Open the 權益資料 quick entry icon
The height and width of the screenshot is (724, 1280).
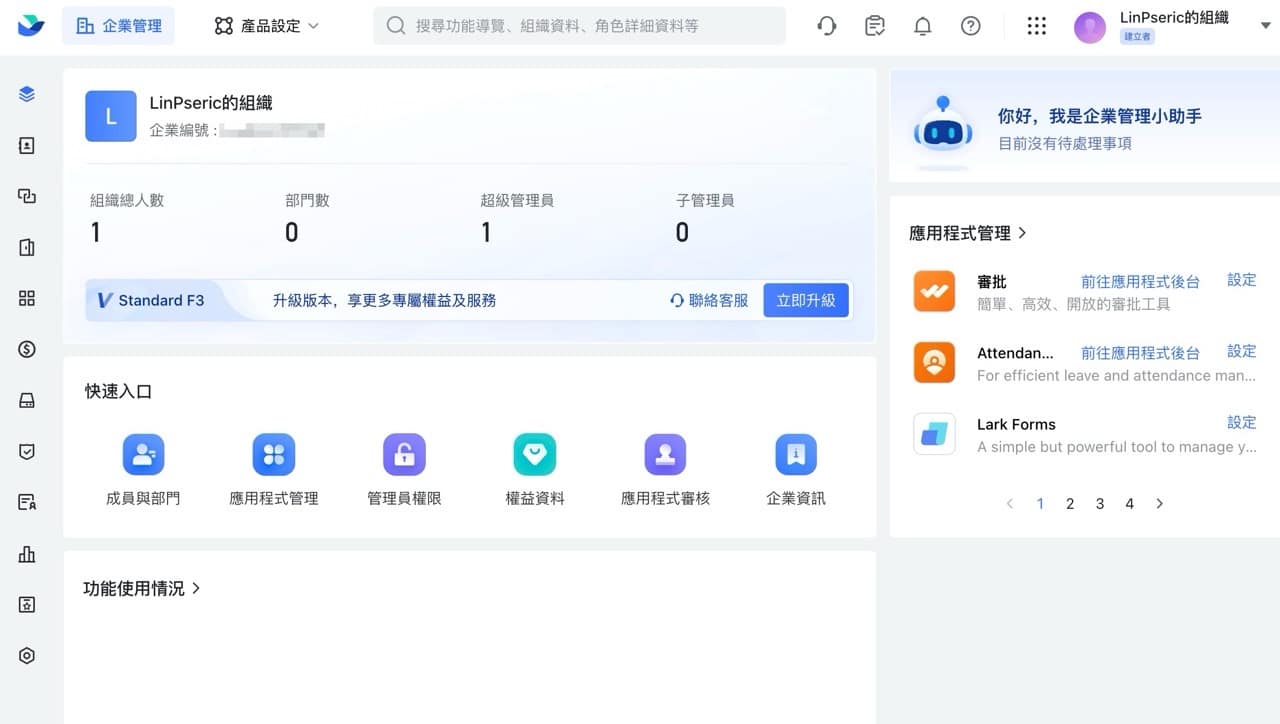pos(534,455)
